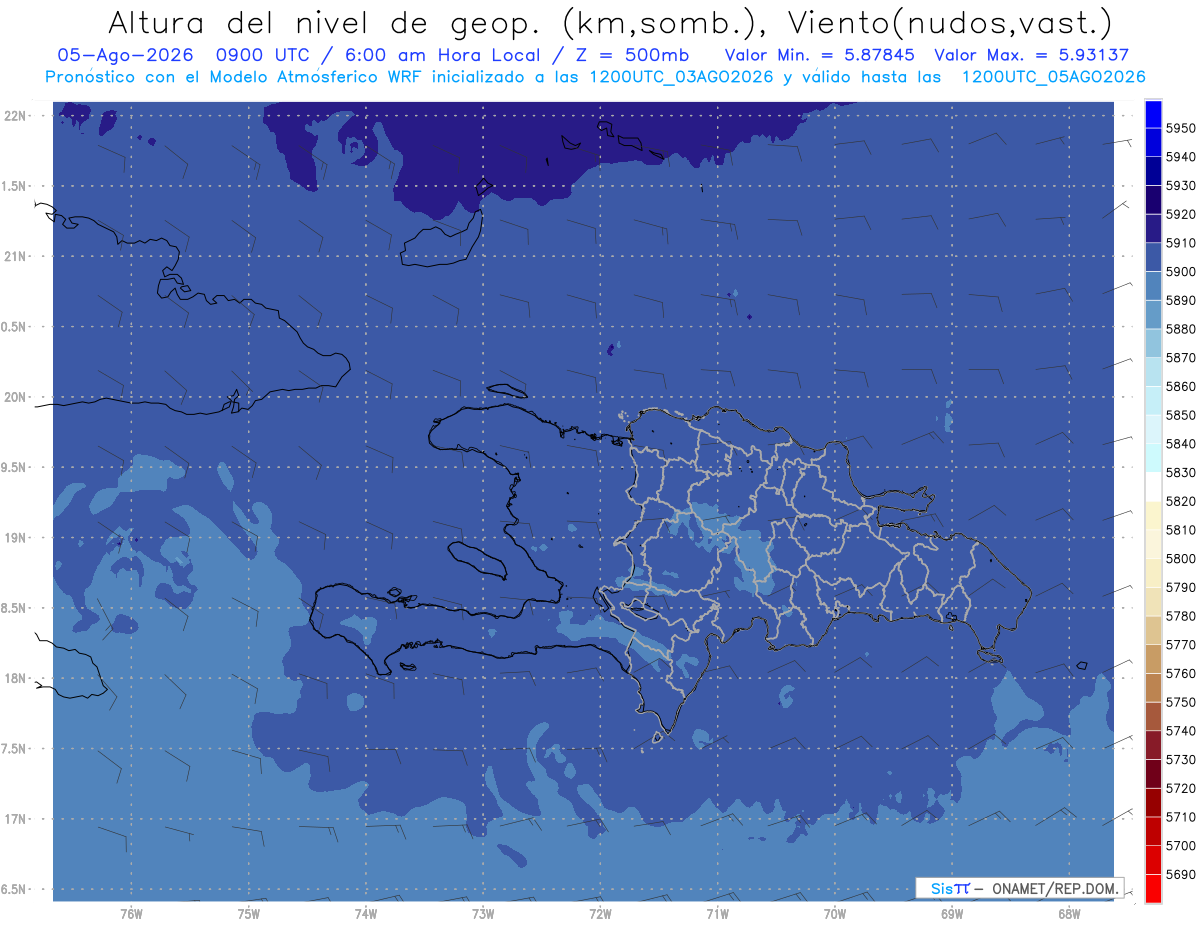Click the 76W longitude label
Viewport: 1200px width, 927px height.
click(131, 914)
